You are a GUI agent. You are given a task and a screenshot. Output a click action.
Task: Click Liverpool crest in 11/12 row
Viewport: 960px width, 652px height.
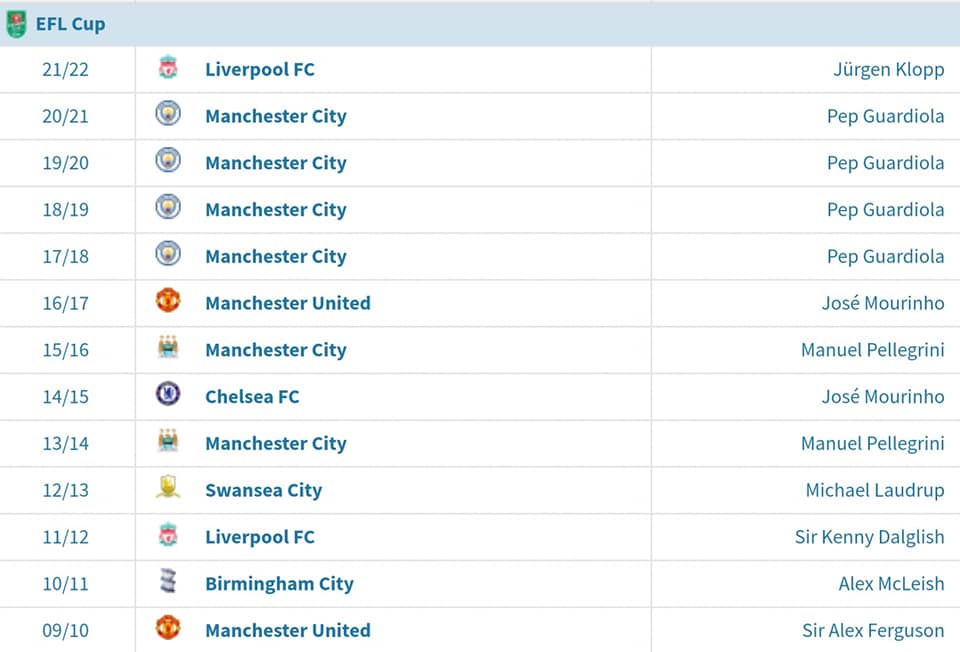click(x=168, y=535)
